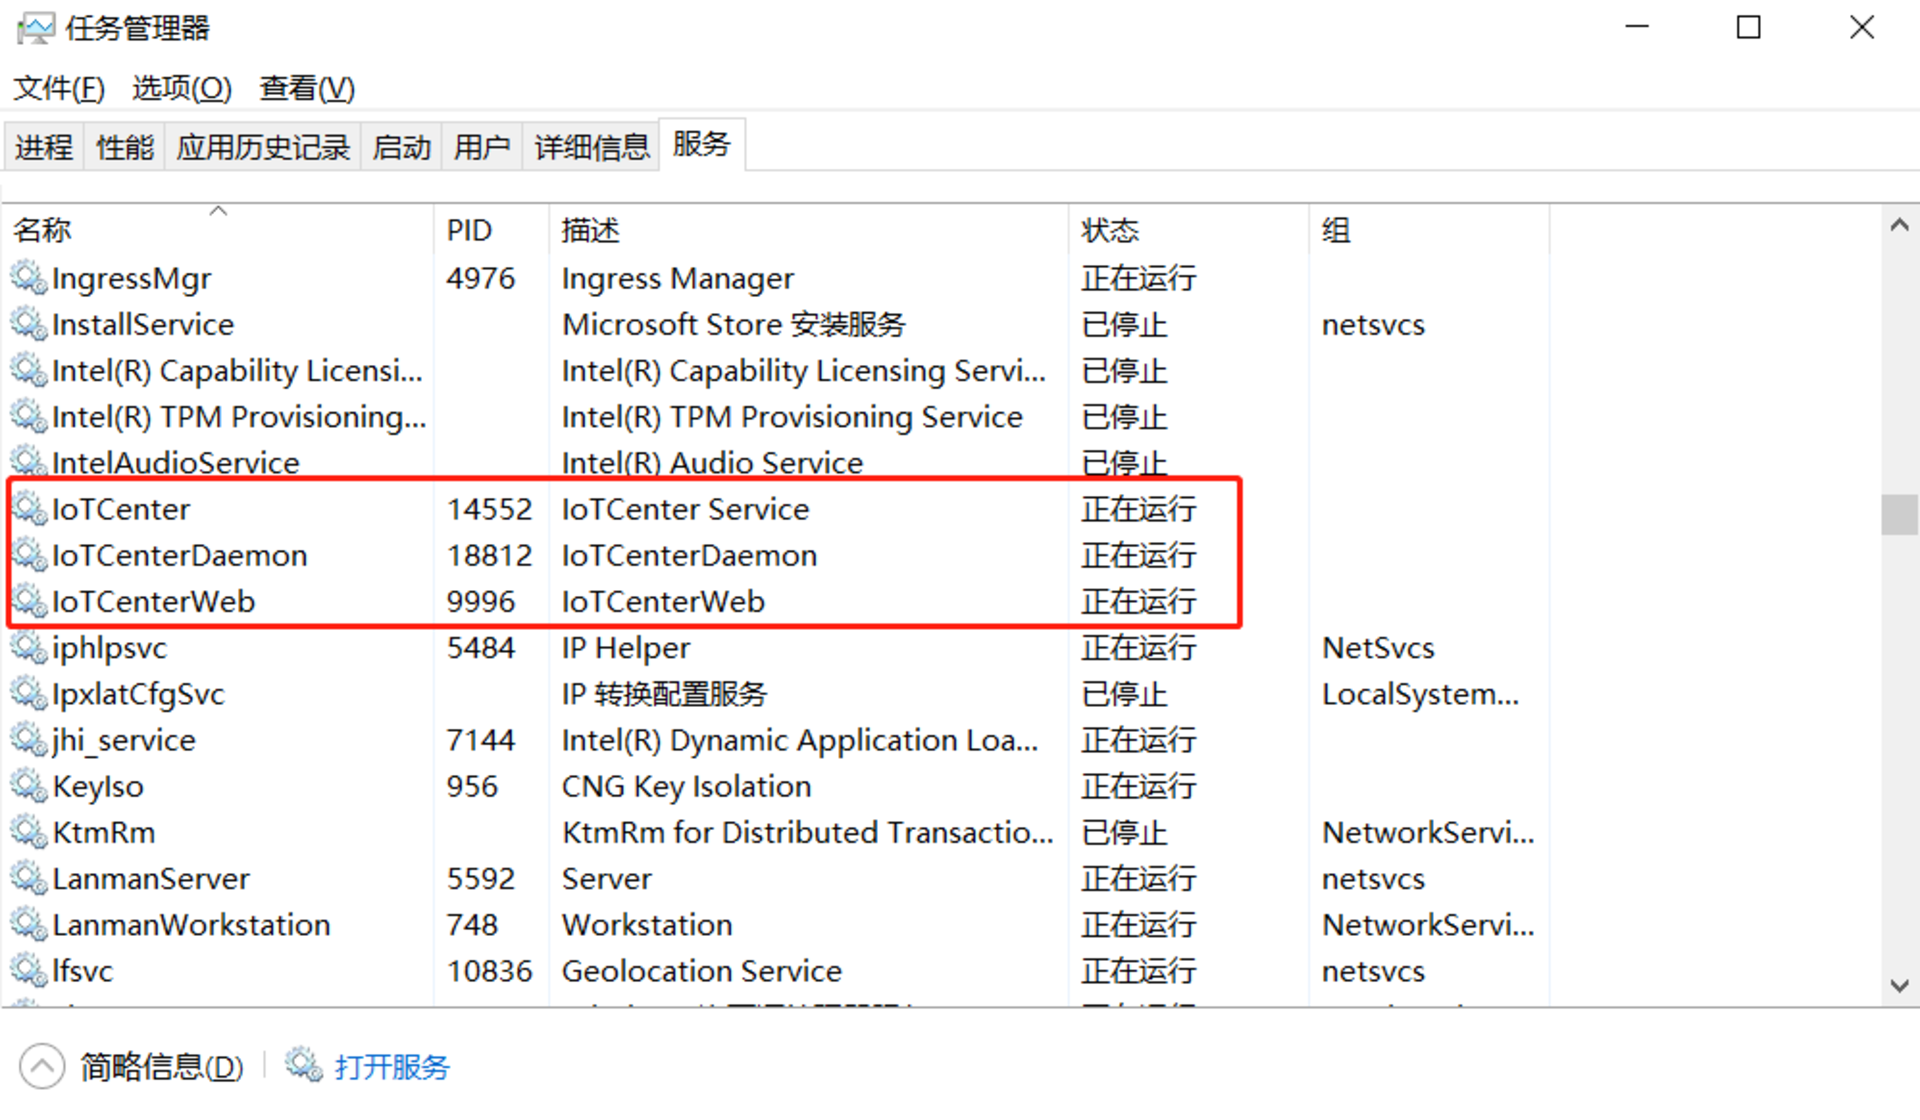
Task: Sort services by the 状态 column
Action: (1109, 230)
